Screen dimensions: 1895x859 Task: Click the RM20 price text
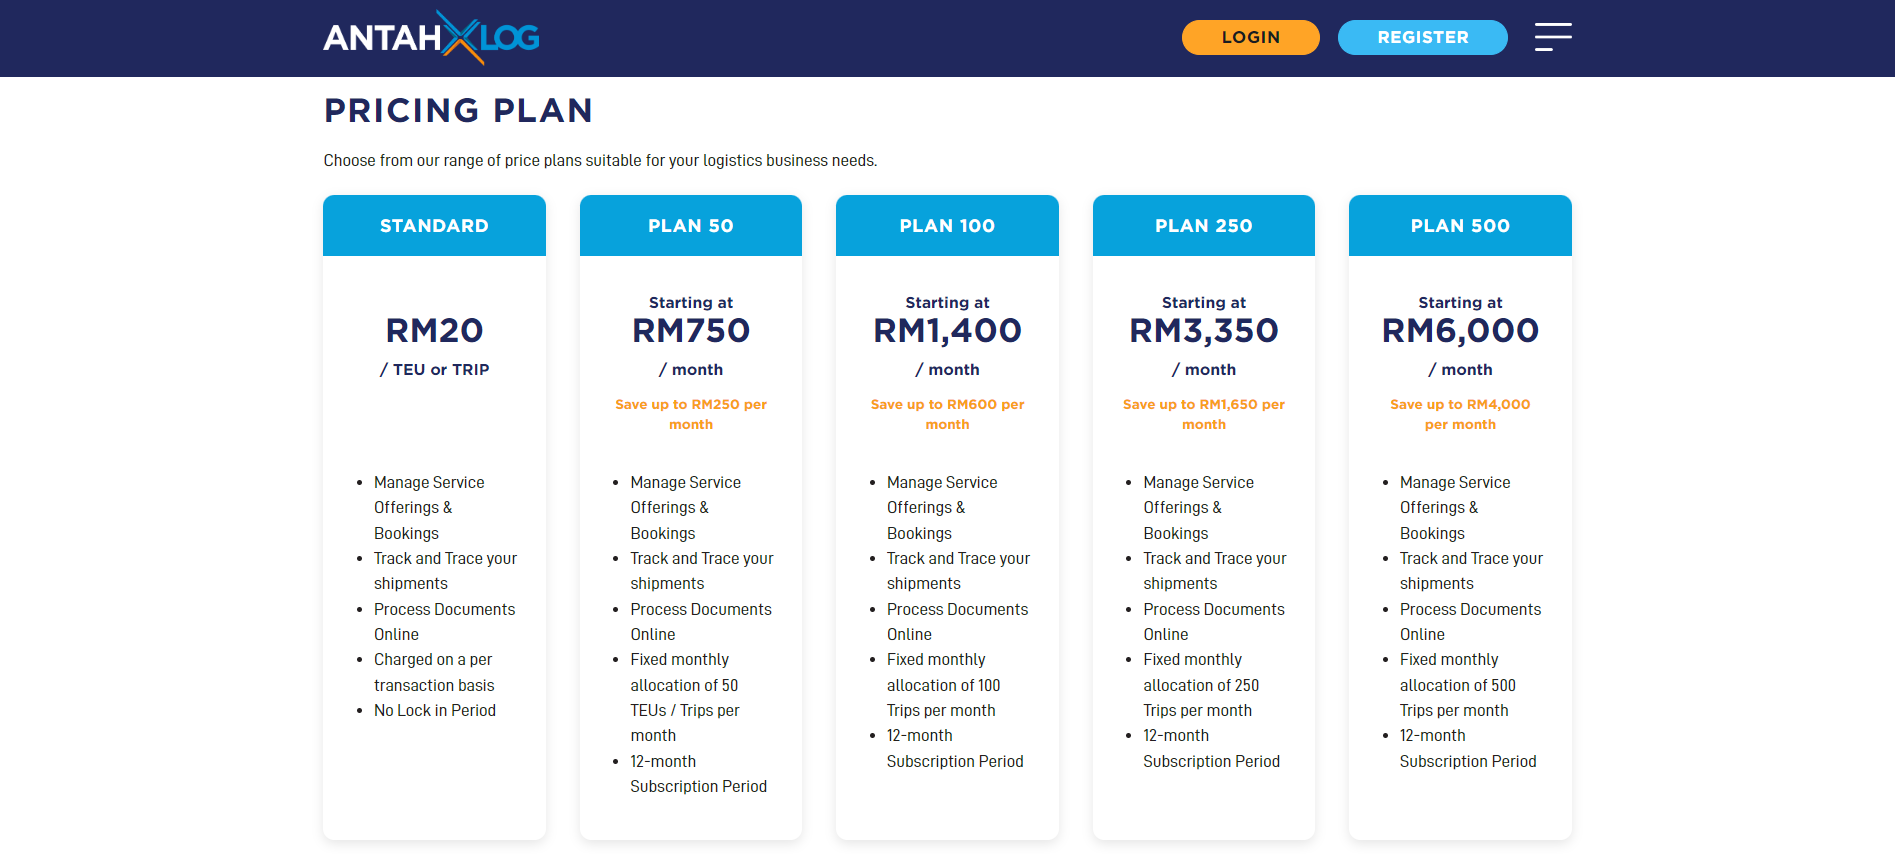tap(434, 330)
